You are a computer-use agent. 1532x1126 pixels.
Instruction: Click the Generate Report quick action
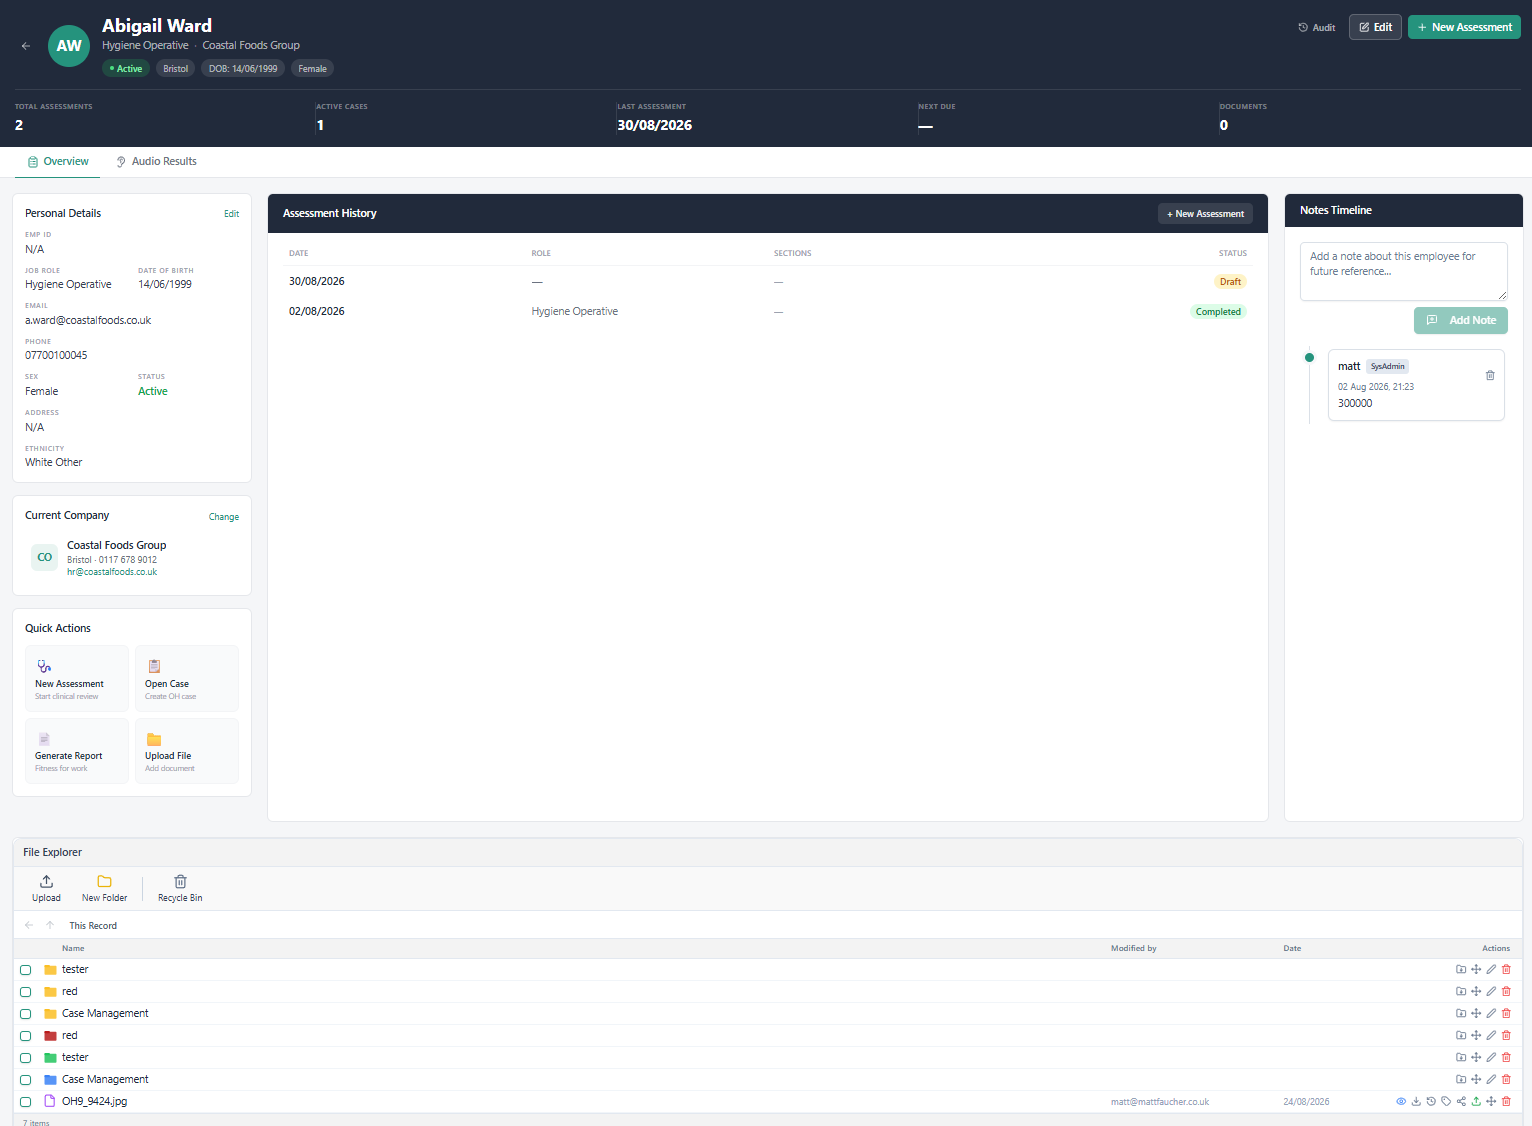(x=77, y=750)
